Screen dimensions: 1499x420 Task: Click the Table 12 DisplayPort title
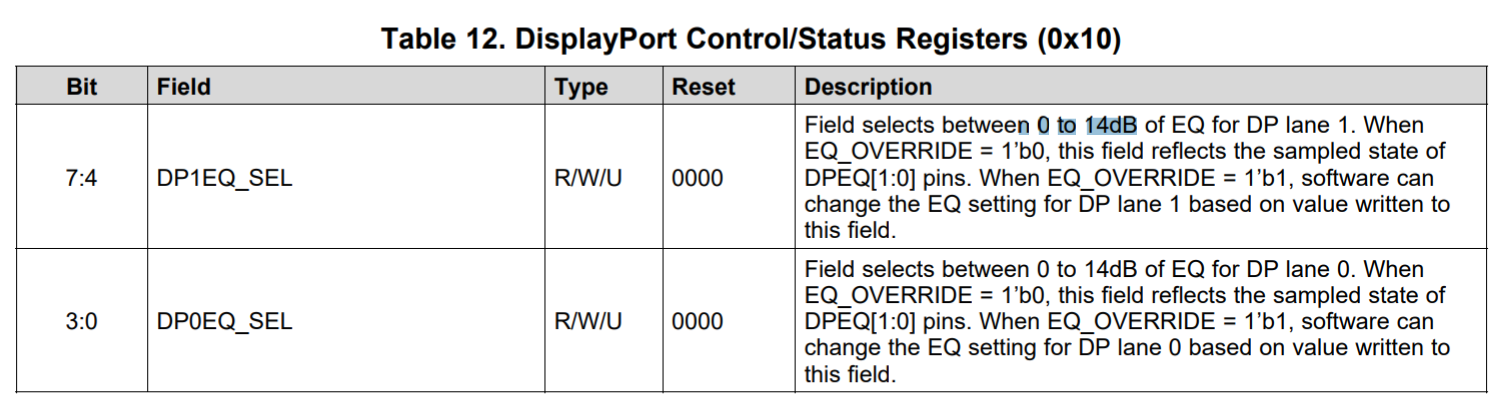point(750,39)
